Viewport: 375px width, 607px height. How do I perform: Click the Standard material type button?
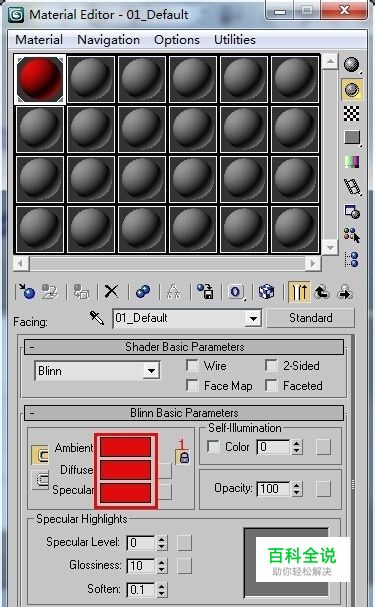pyautogui.click(x=310, y=318)
